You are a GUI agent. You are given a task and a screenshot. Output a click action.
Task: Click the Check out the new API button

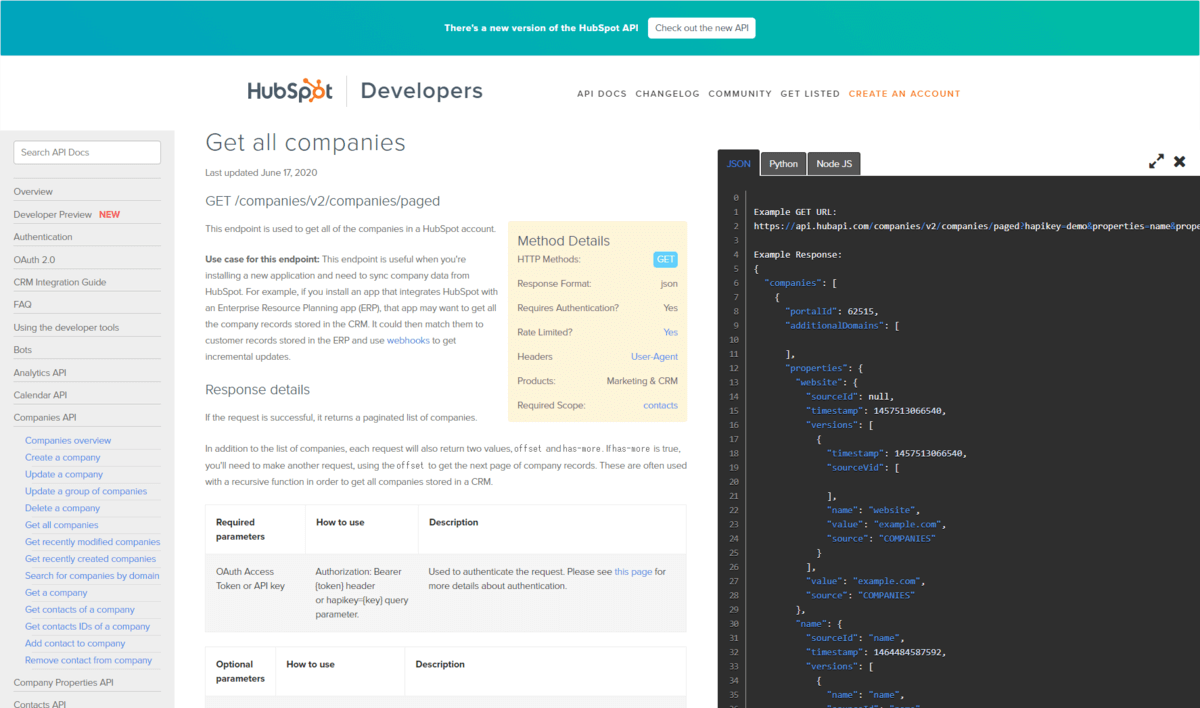(x=701, y=28)
